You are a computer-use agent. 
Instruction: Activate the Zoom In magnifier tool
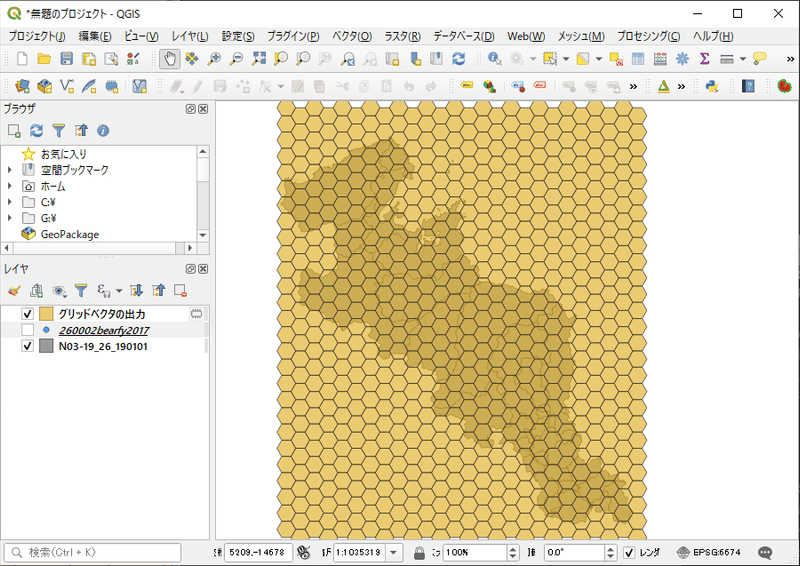214,59
